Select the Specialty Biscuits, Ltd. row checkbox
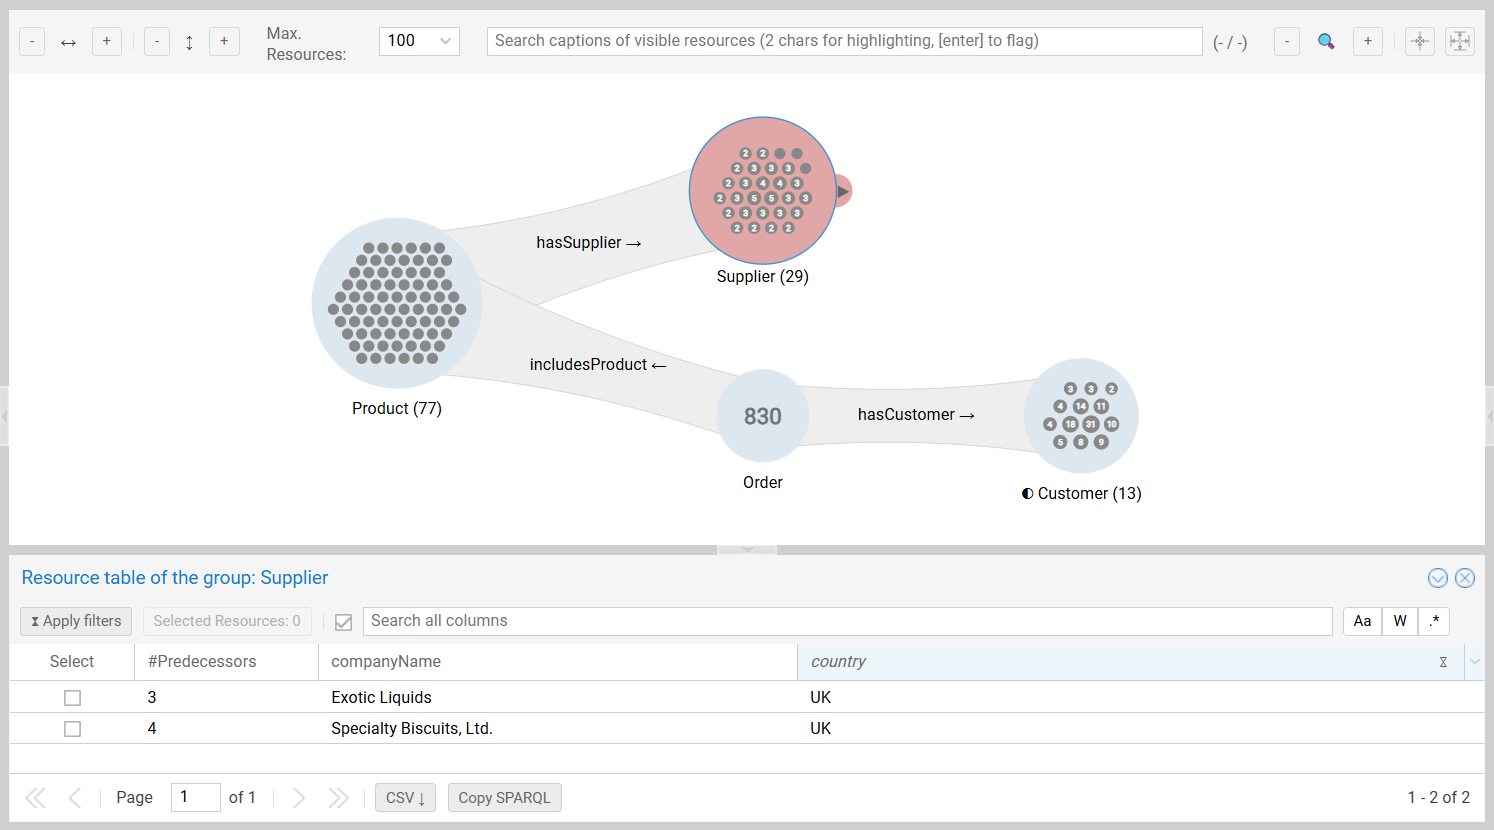Screen dimensions: 1494x830 [x=72, y=729]
